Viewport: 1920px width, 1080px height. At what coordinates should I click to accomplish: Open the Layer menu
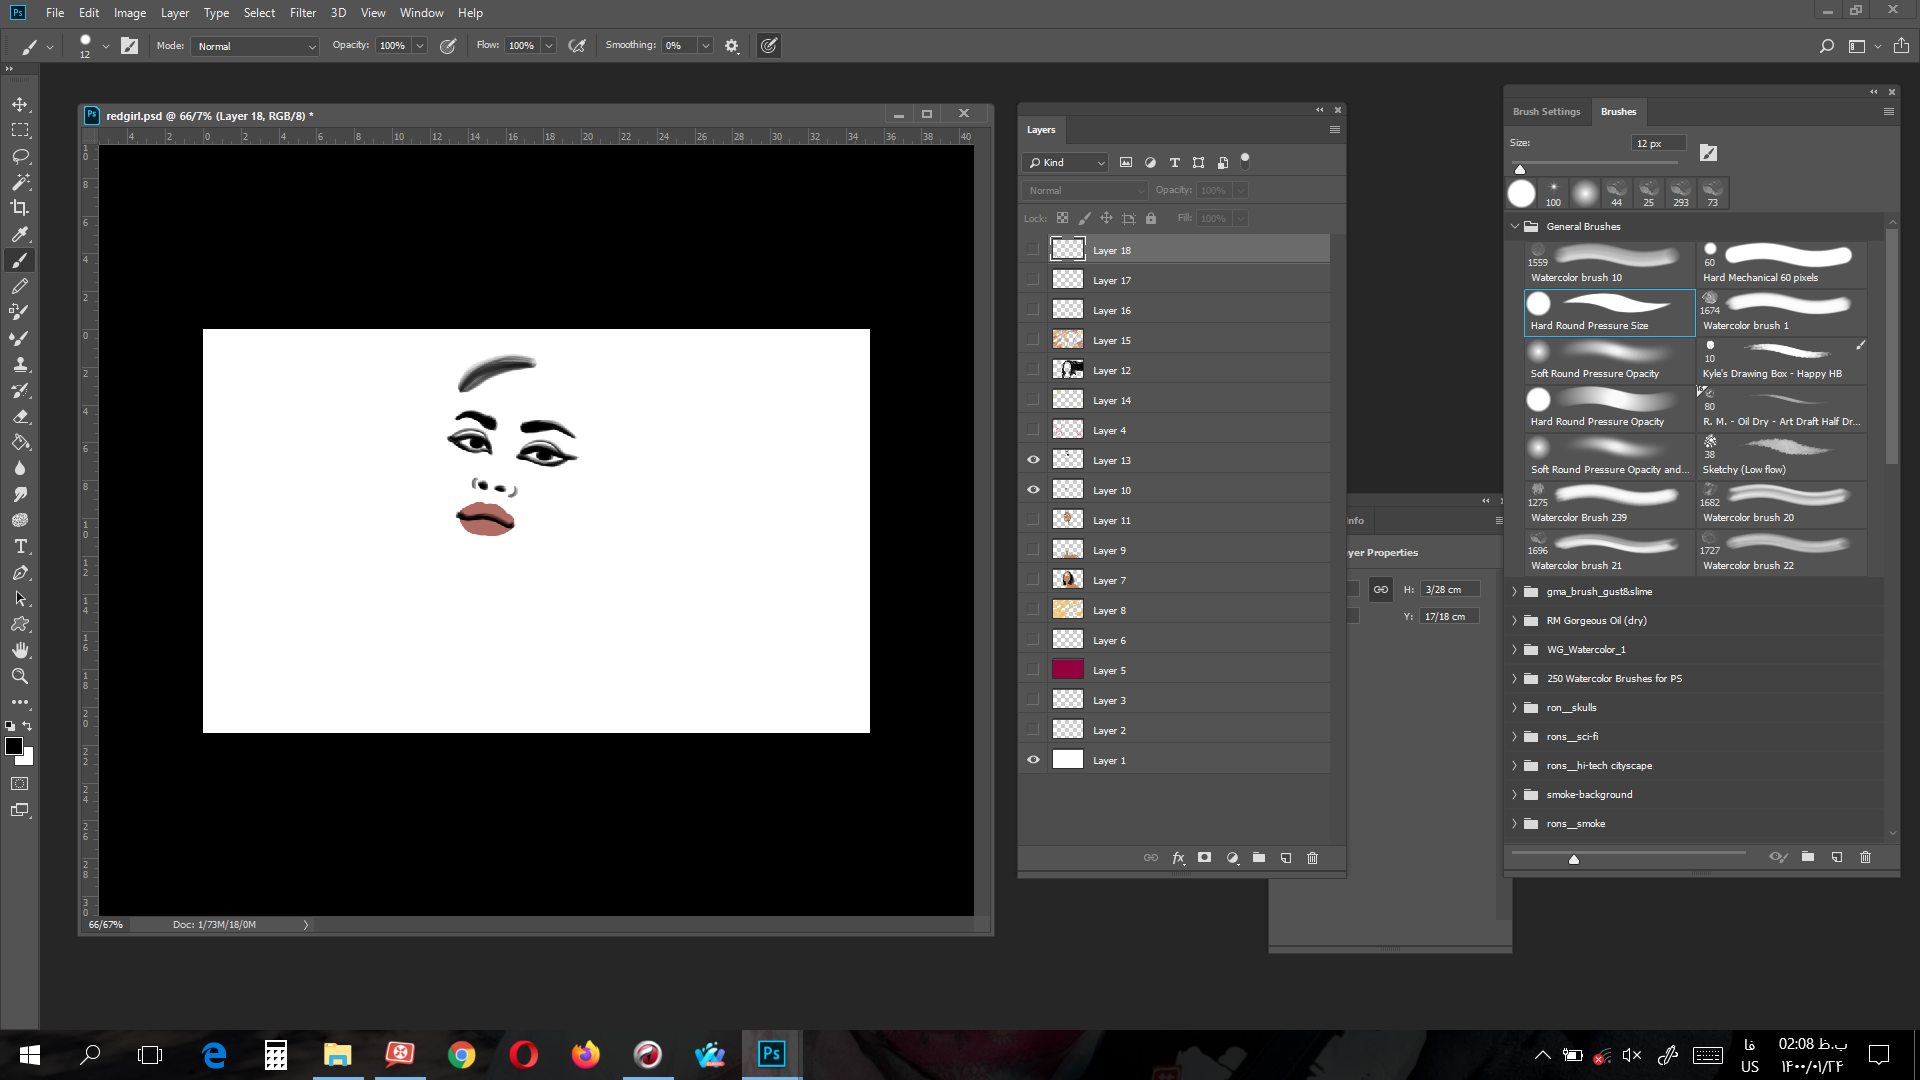click(x=175, y=13)
